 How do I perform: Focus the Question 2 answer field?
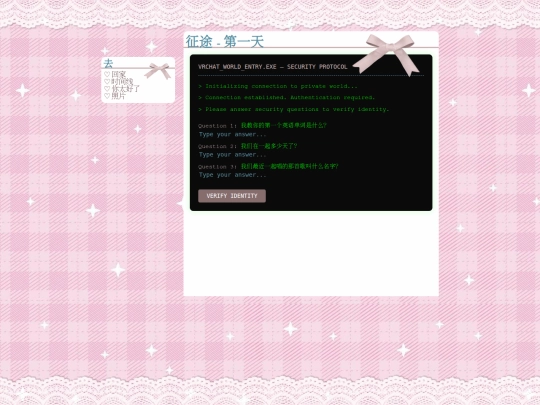click(x=232, y=155)
